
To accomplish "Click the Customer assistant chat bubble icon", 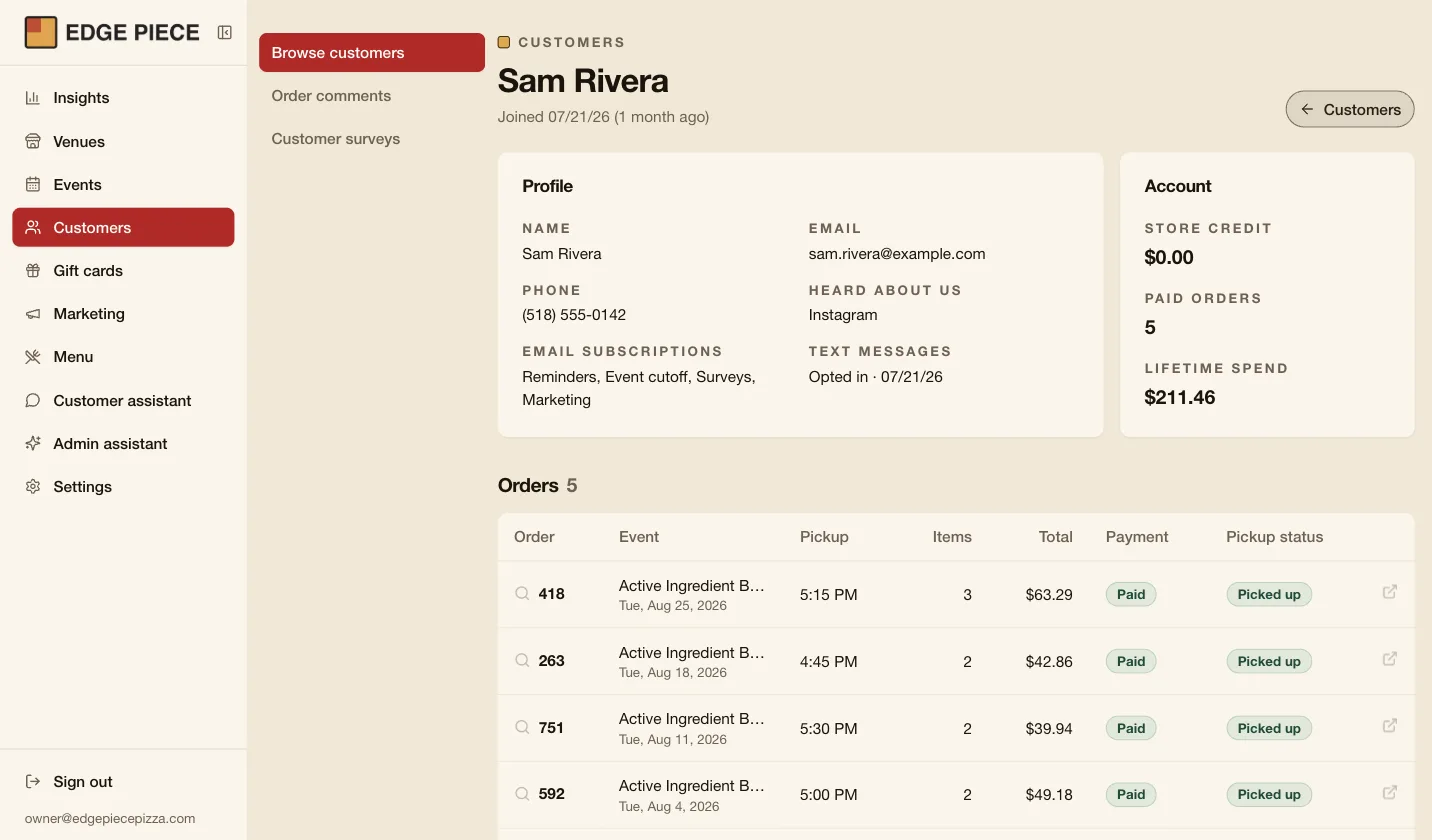I will [x=33, y=400].
